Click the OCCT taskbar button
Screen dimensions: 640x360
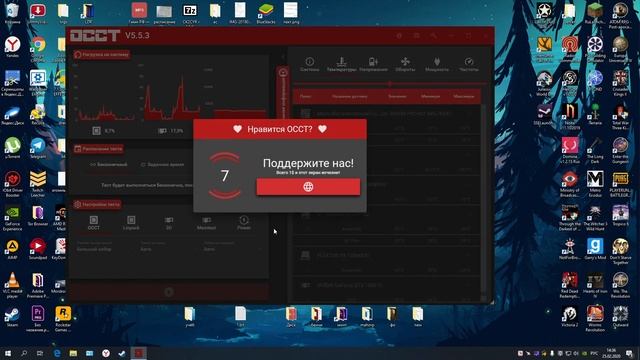(x=138, y=353)
